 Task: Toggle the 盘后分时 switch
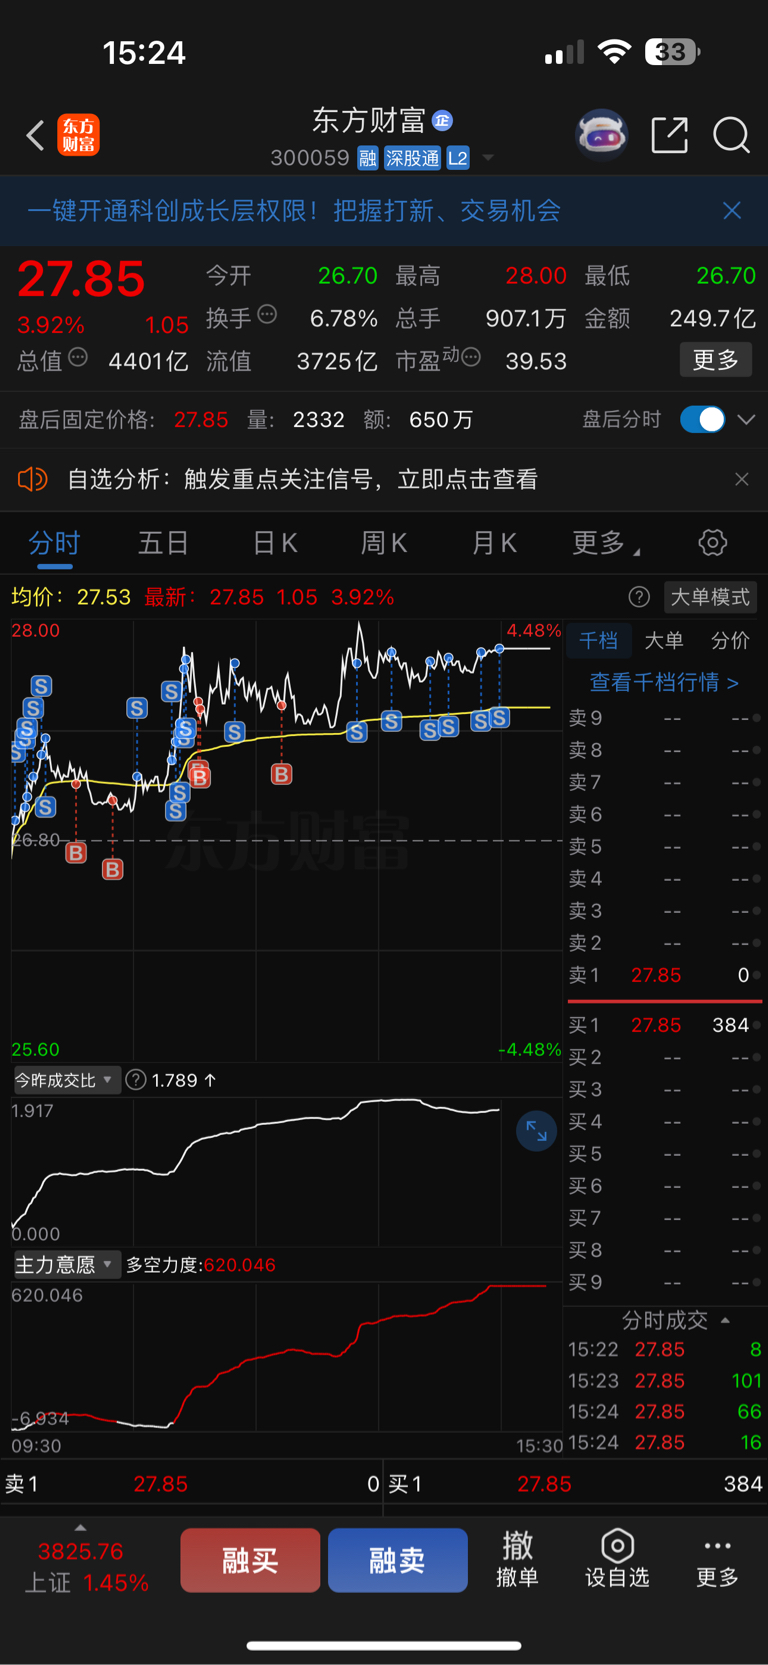pos(702,419)
